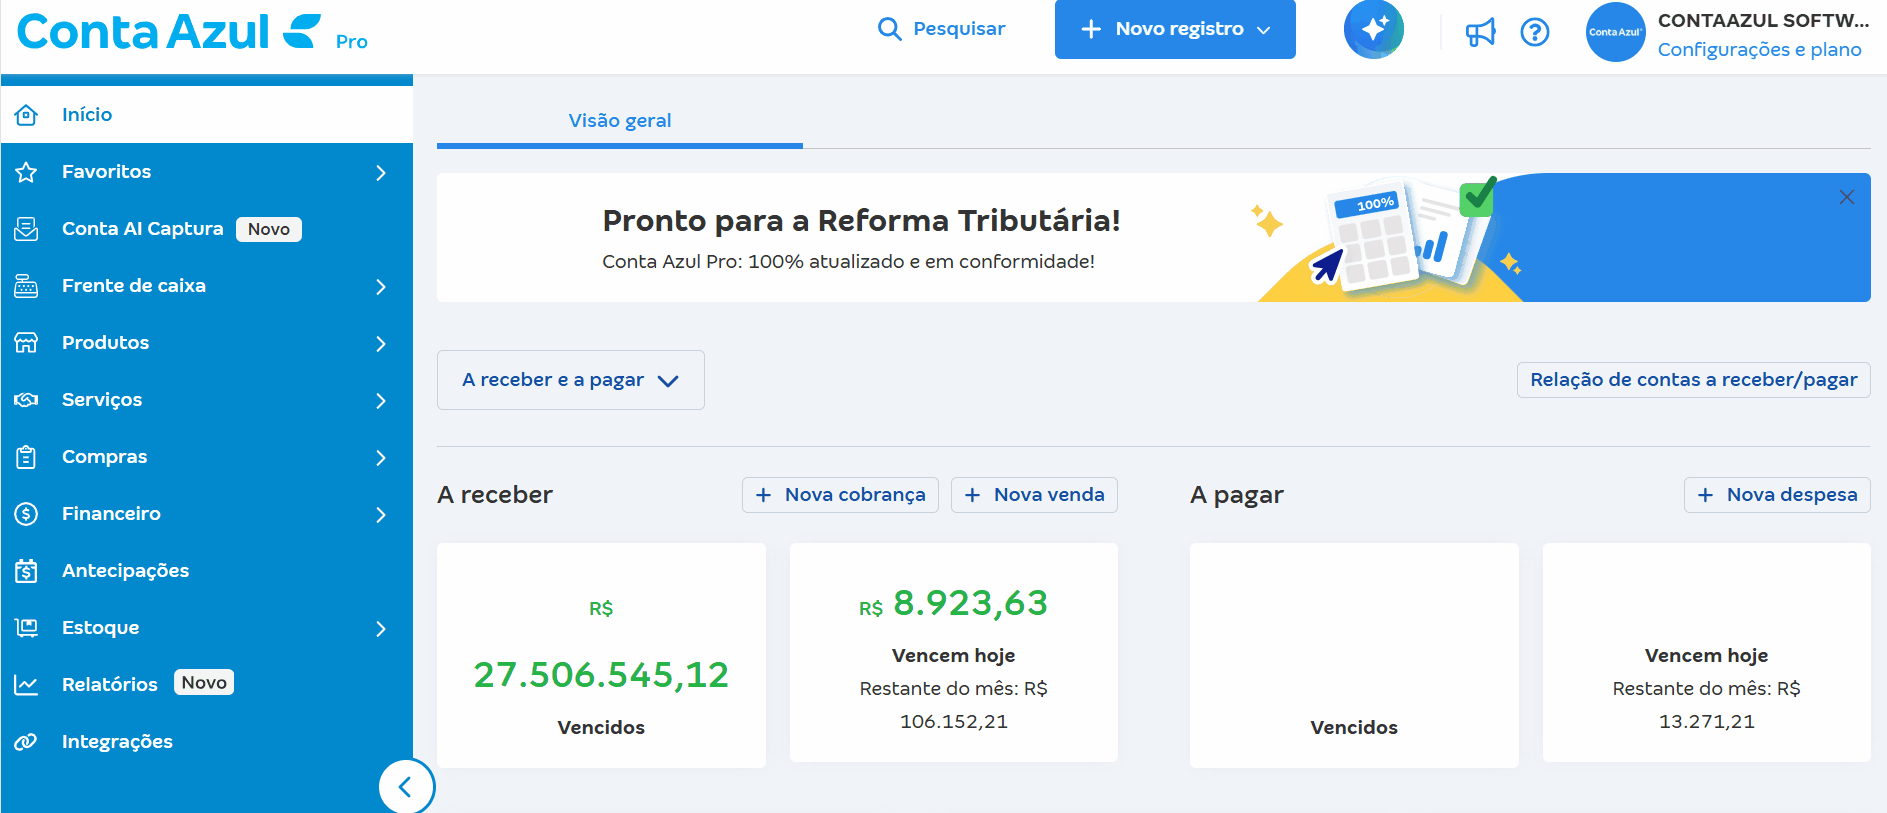Image resolution: width=1887 pixels, height=813 pixels.
Task: Click the 13.271,21 remaining month value
Action: [1707, 722]
